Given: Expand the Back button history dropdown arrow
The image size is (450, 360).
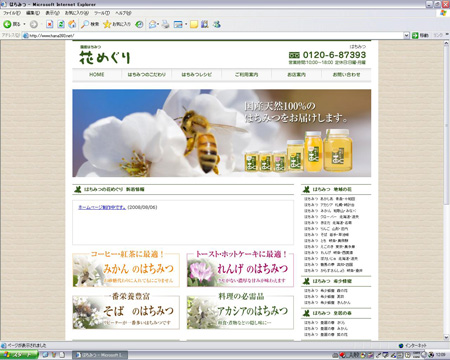Looking at the screenshot, I should pyautogui.click(x=24, y=24).
